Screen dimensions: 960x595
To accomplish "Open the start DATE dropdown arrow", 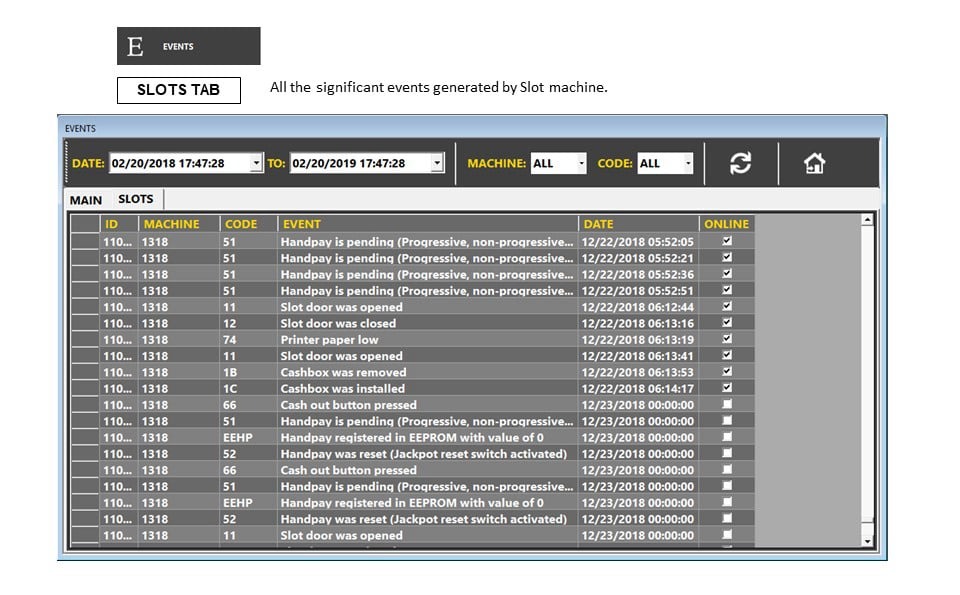I will coord(256,163).
